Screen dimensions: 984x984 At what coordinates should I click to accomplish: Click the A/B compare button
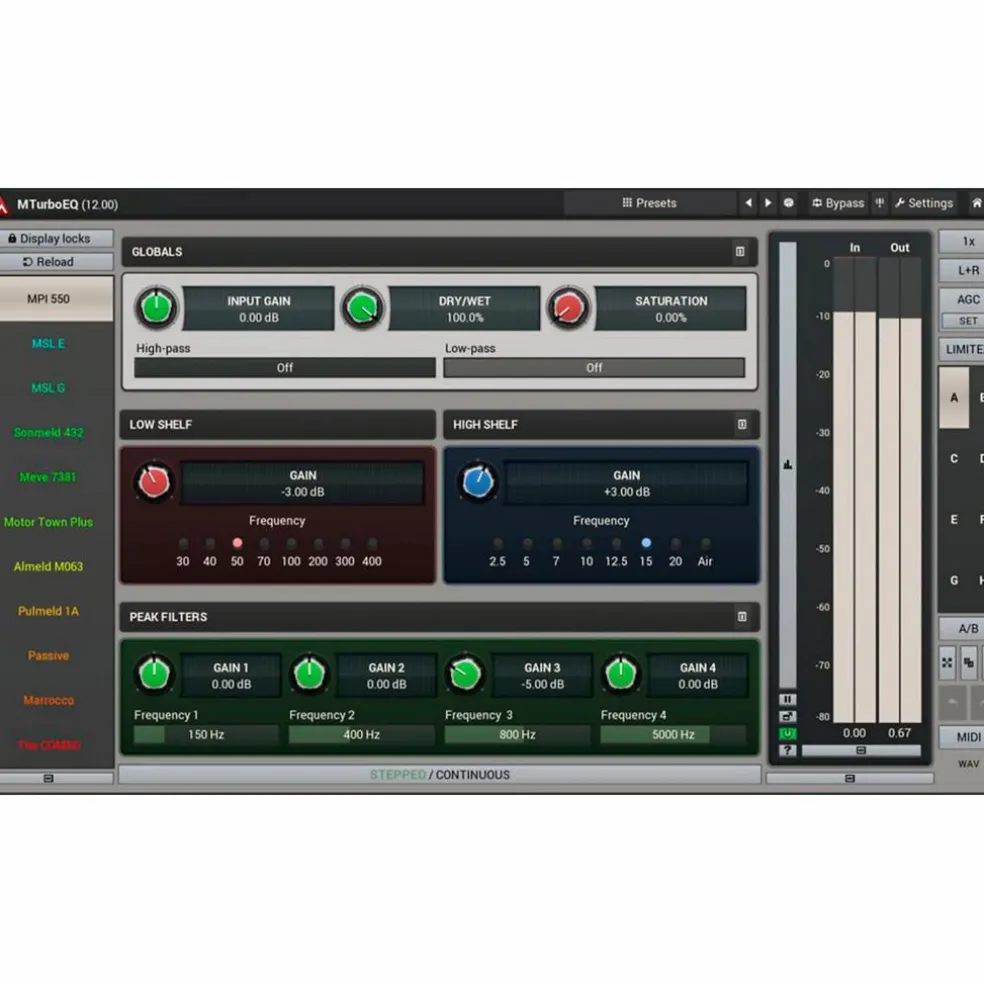[966, 628]
